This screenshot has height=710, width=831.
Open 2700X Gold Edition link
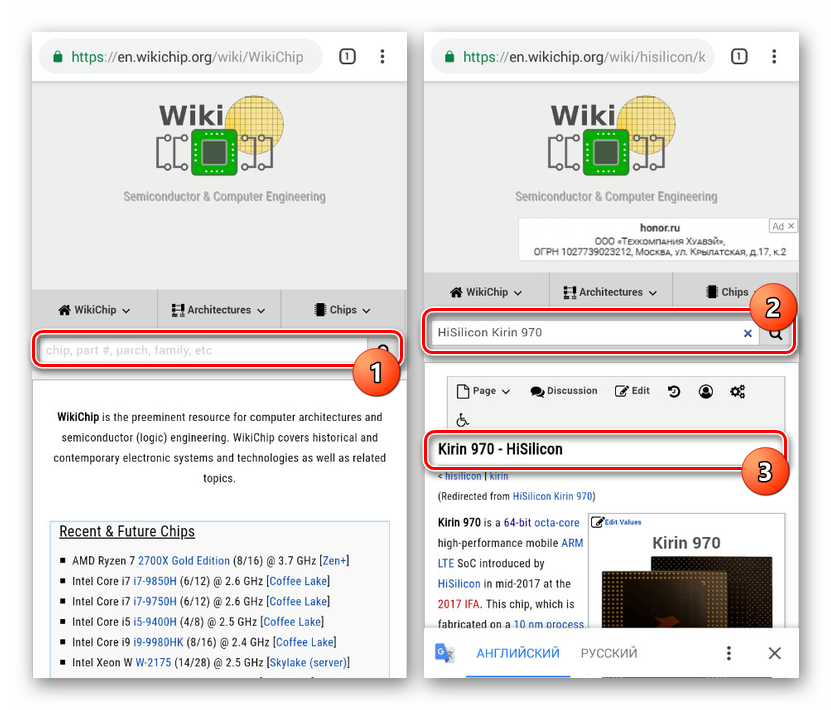coord(184,561)
